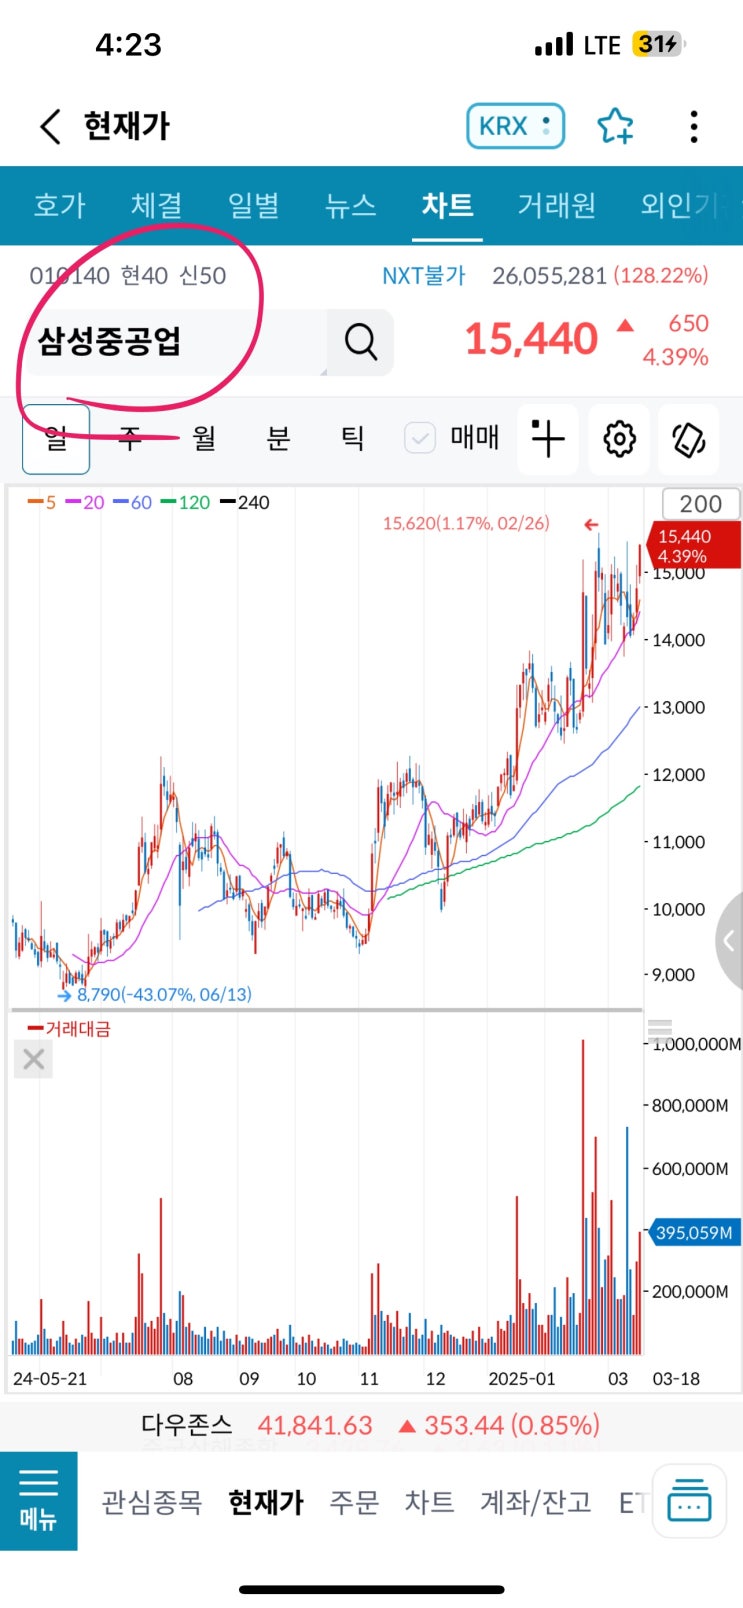
Task: Tap the 200 candle count field
Action: [701, 504]
